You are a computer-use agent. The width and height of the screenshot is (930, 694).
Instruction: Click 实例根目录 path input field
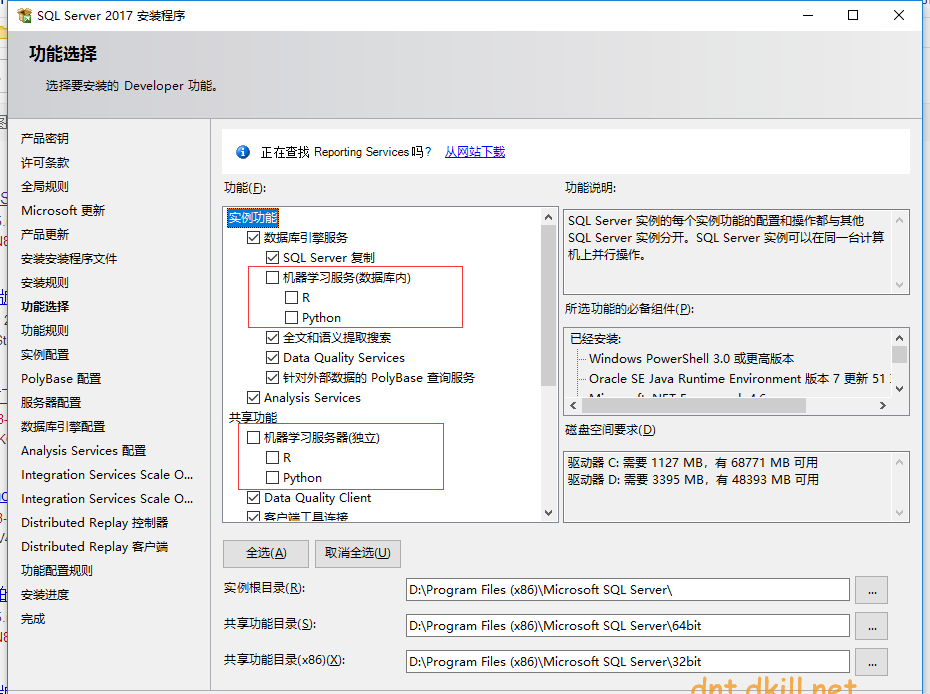pyautogui.click(x=628, y=590)
